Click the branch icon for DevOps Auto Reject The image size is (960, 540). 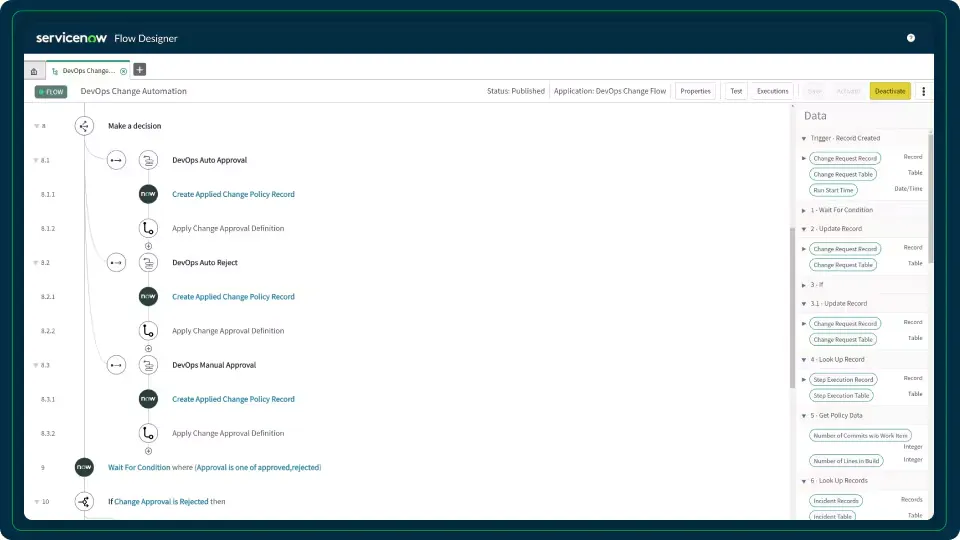click(x=116, y=263)
